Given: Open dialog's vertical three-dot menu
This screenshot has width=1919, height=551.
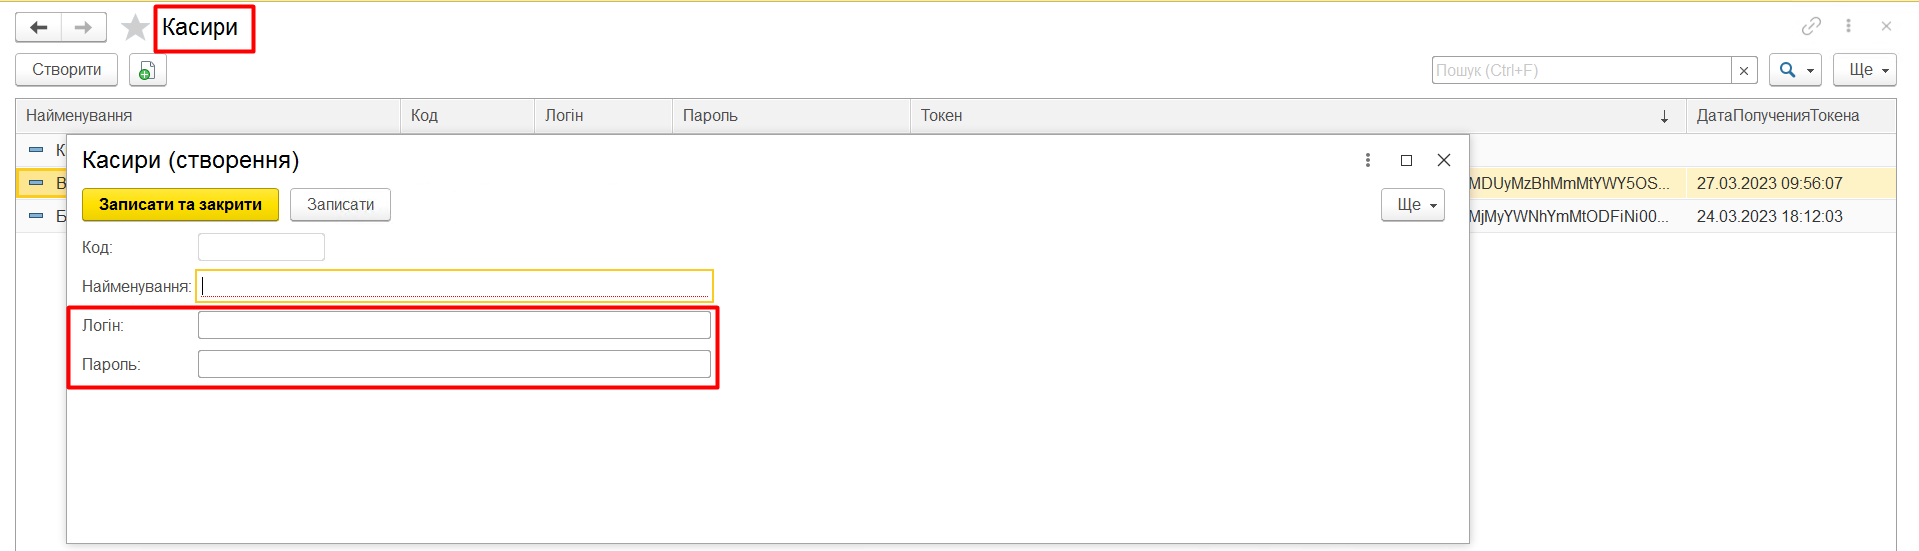Looking at the screenshot, I should pyautogui.click(x=1367, y=160).
